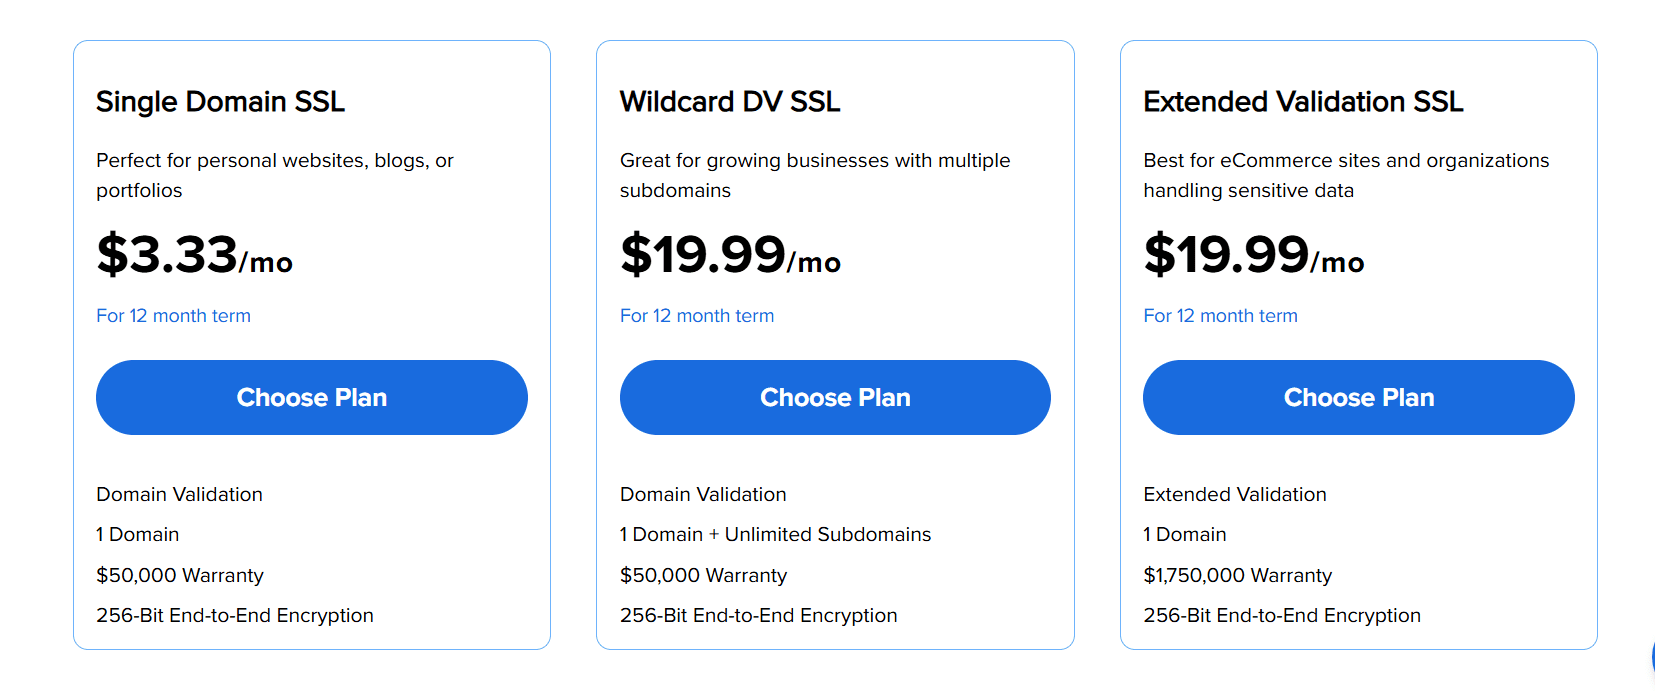The height and width of the screenshot is (696, 1655).
Task: Open the 12 month term link under Extended Validation SSL
Action: pyautogui.click(x=1220, y=315)
